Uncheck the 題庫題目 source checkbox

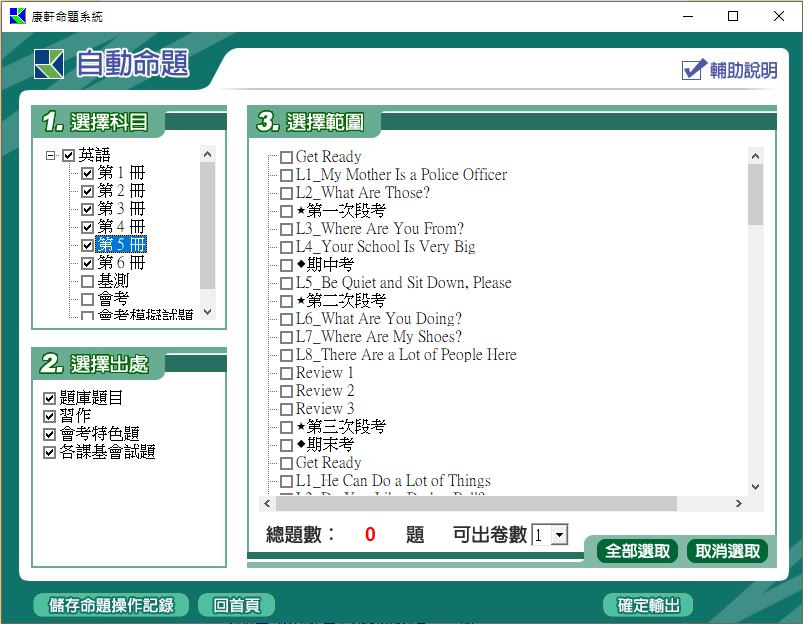[50, 398]
